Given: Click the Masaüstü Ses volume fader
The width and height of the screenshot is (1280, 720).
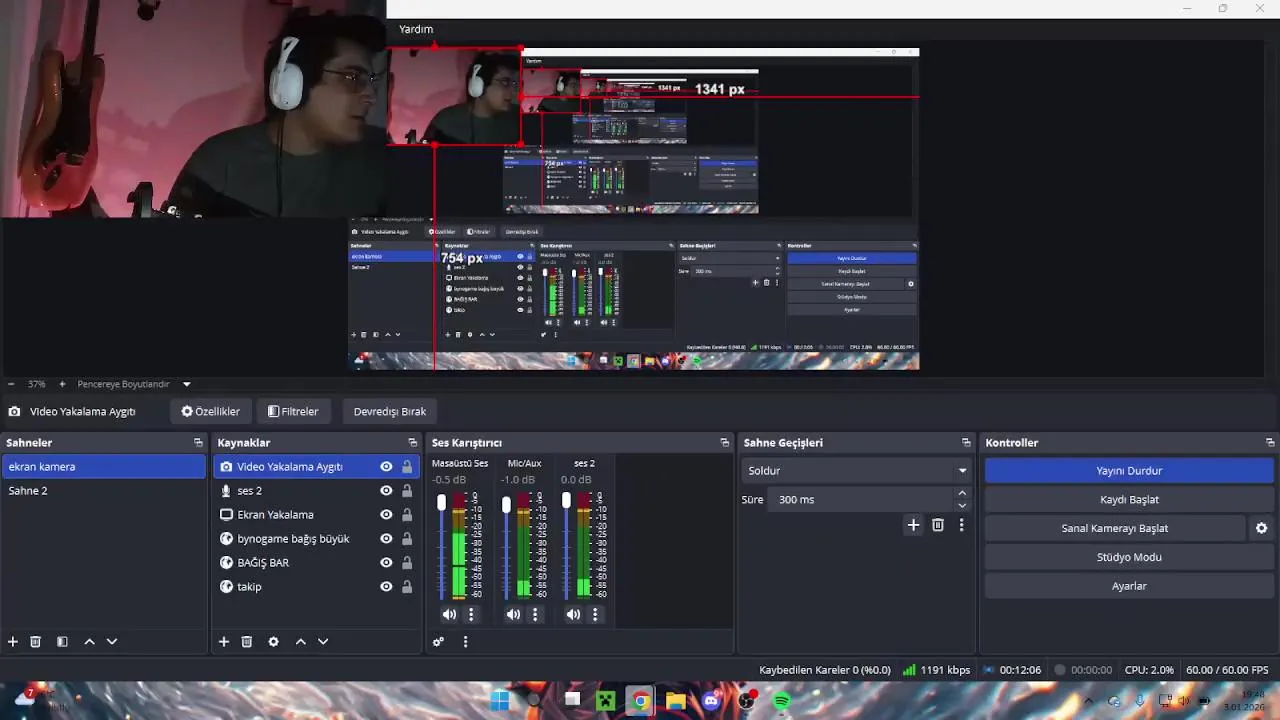Looking at the screenshot, I should tap(442, 503).
